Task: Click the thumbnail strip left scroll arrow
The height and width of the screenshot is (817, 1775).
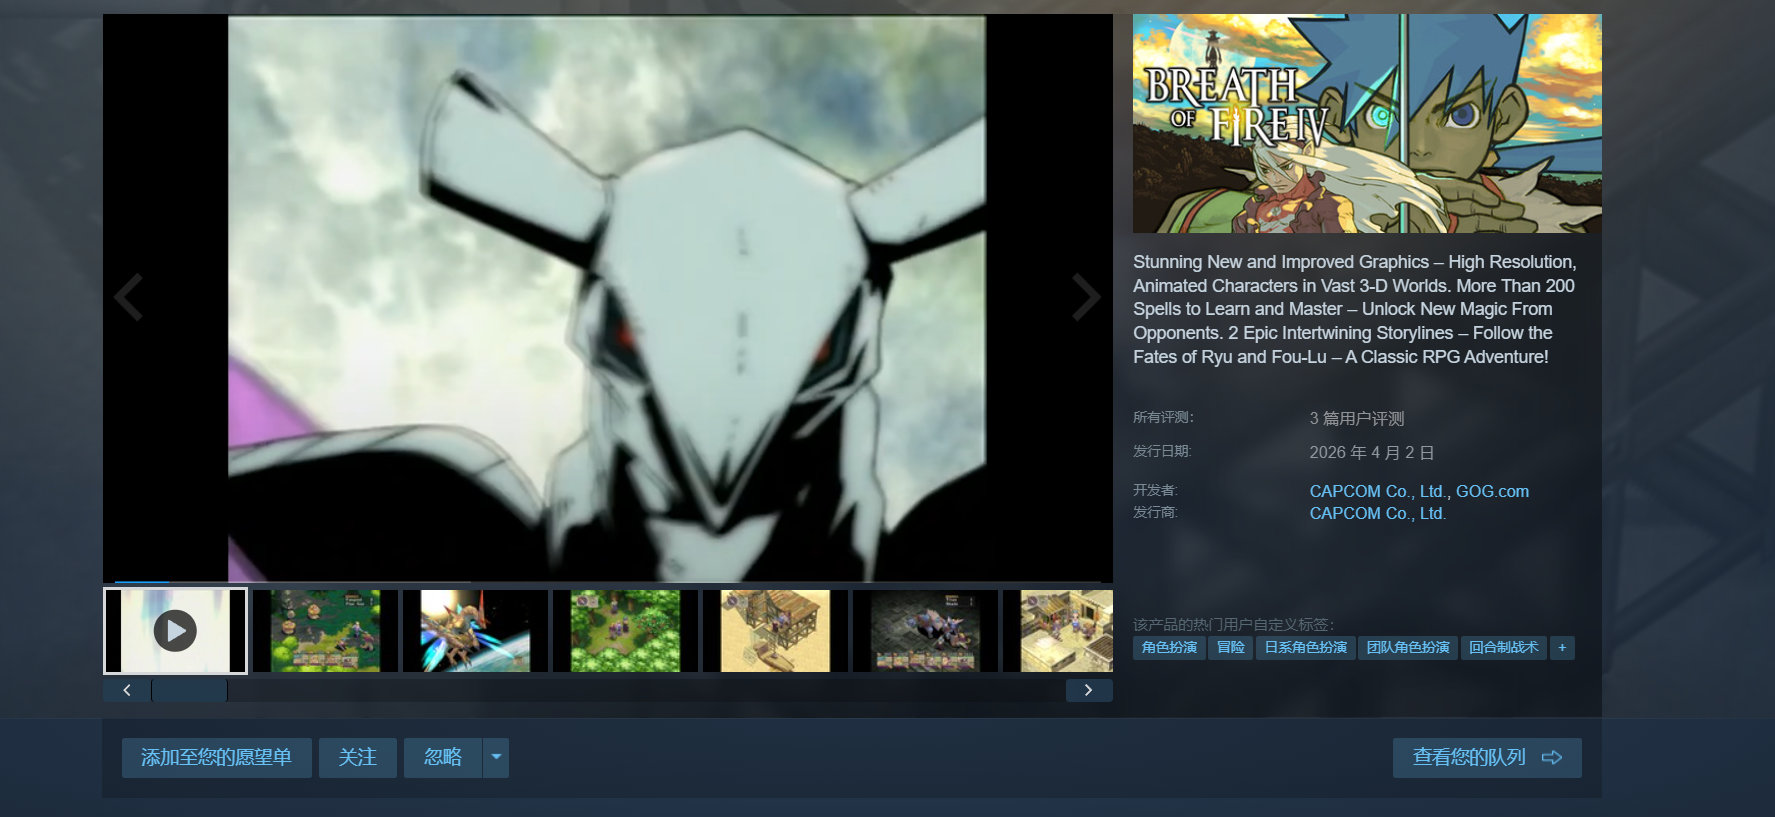Action: [x=127, y=690]
